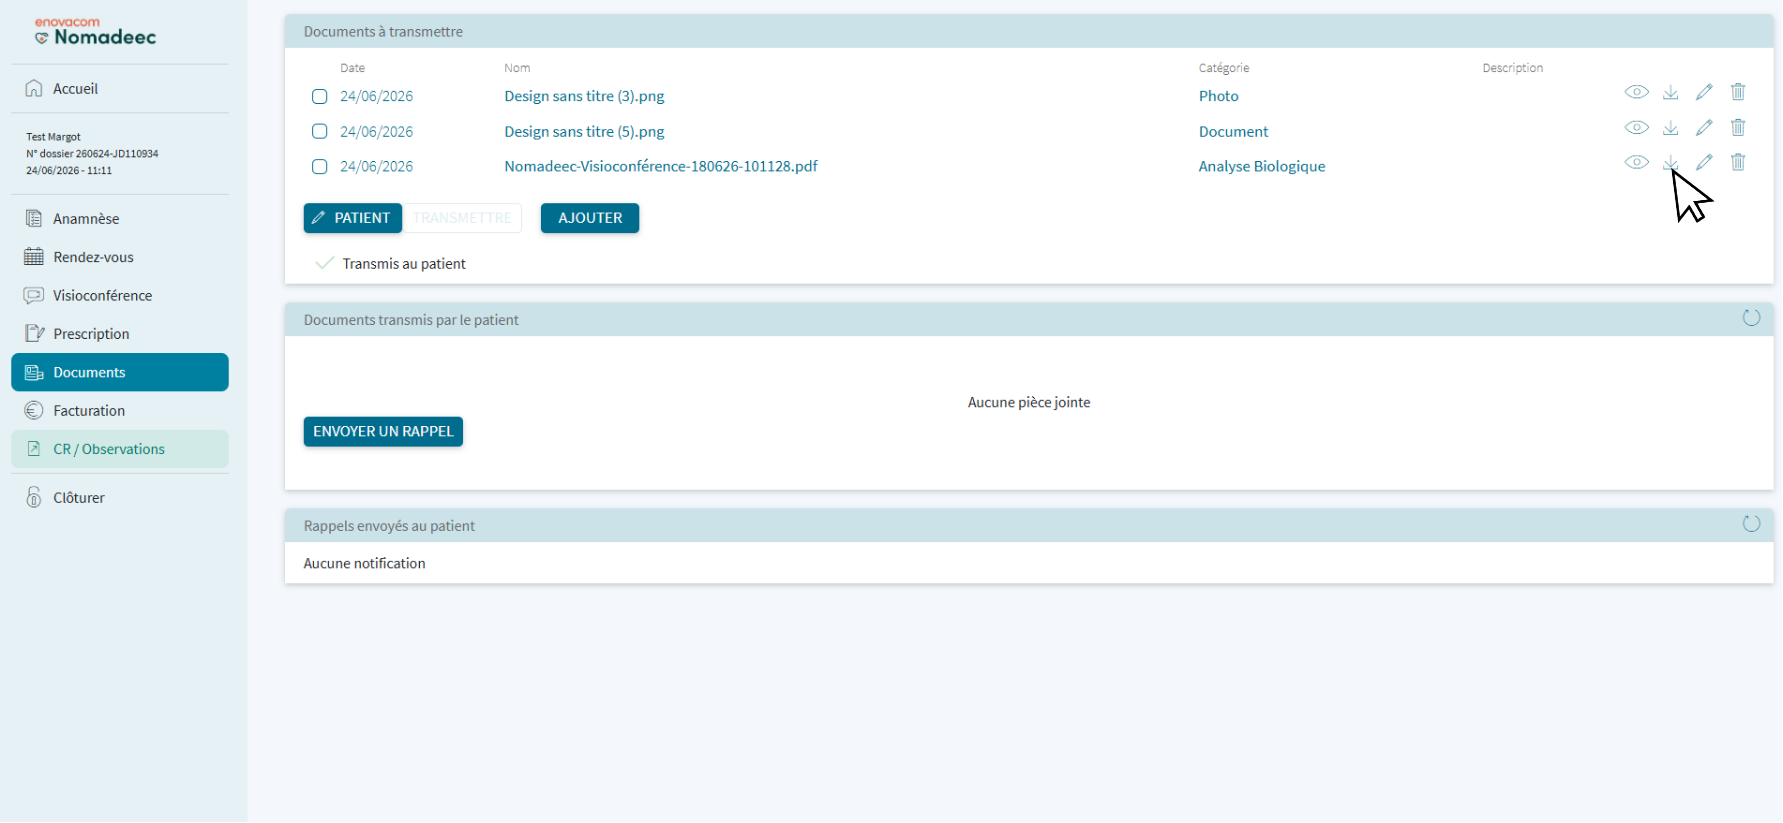The width and height of the screenshot is (1783, 823).
Task: Refresh Rappels envoyés au patient section
Action: (1751, 524)
